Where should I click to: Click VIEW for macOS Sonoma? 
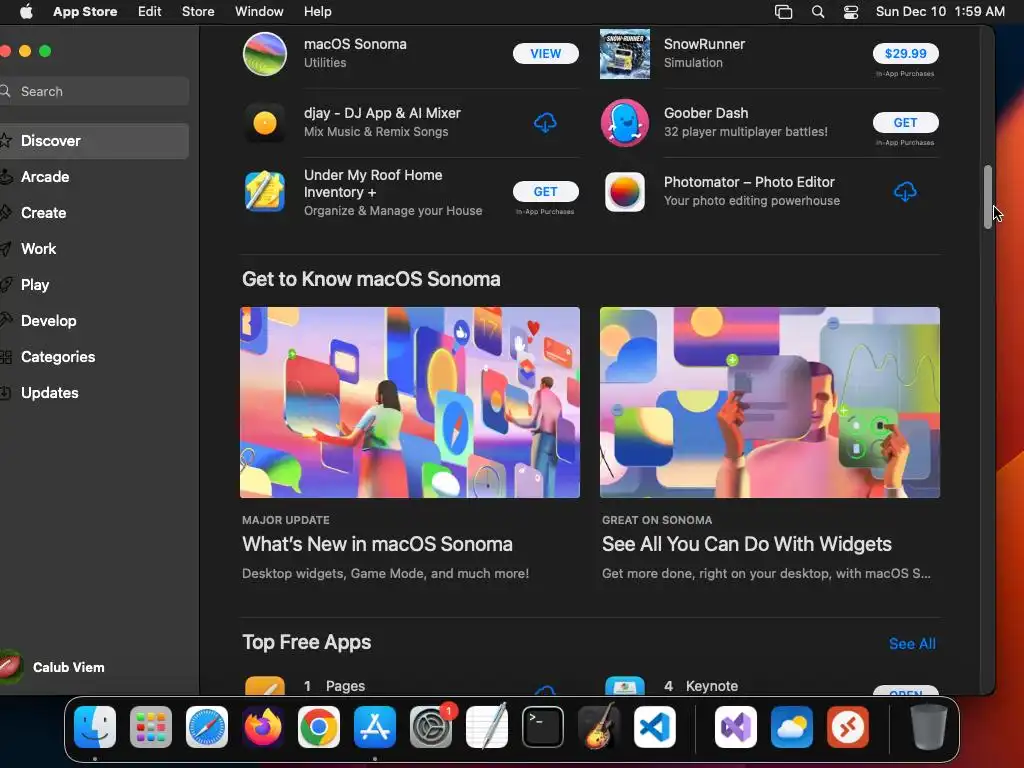click(545, 54)
